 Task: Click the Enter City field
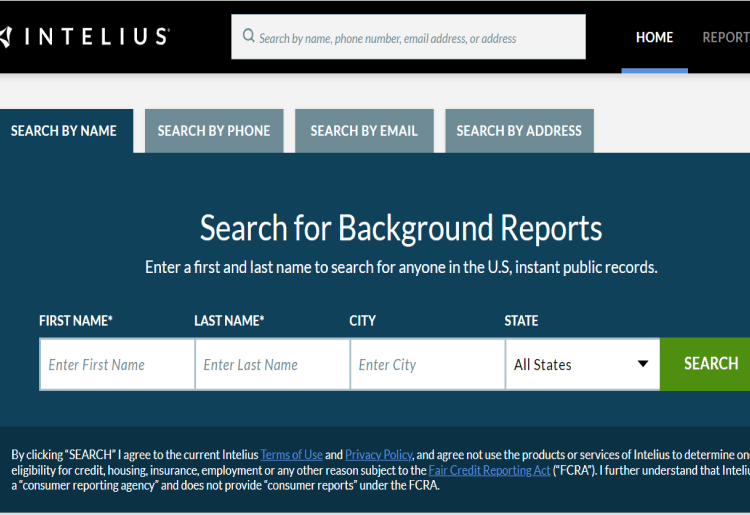point(428,364)
